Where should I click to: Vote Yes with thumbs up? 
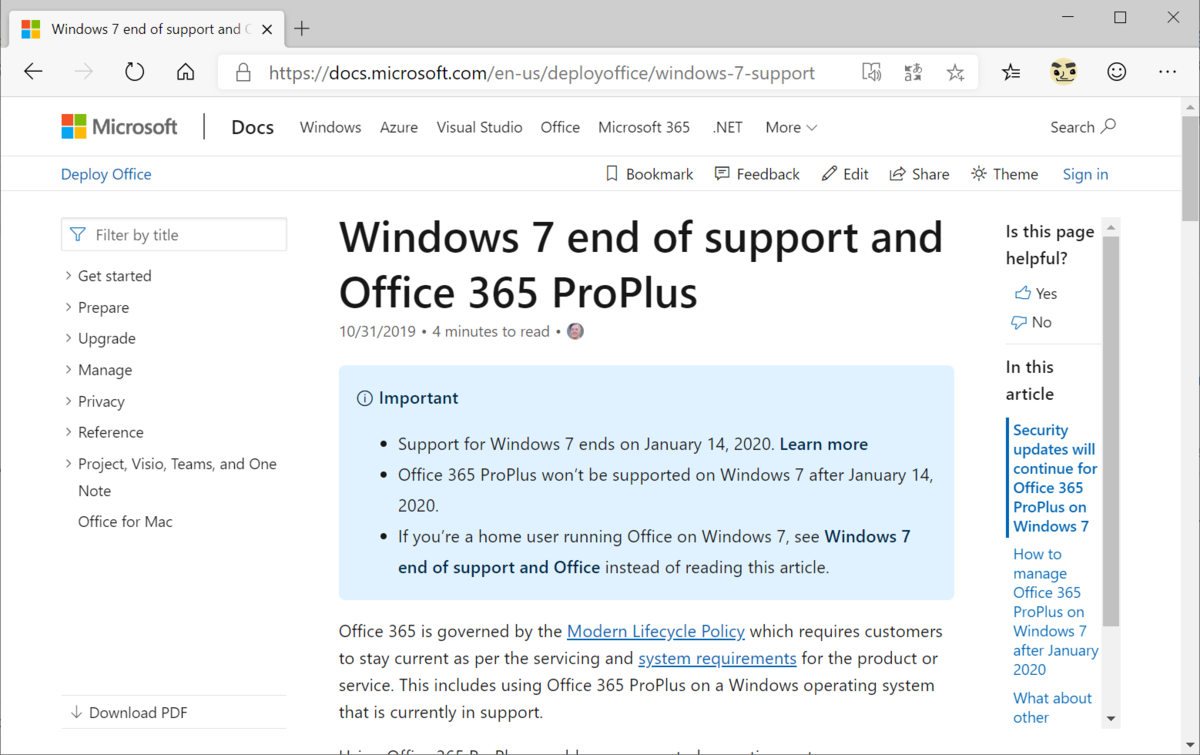tap(1035, 293)
